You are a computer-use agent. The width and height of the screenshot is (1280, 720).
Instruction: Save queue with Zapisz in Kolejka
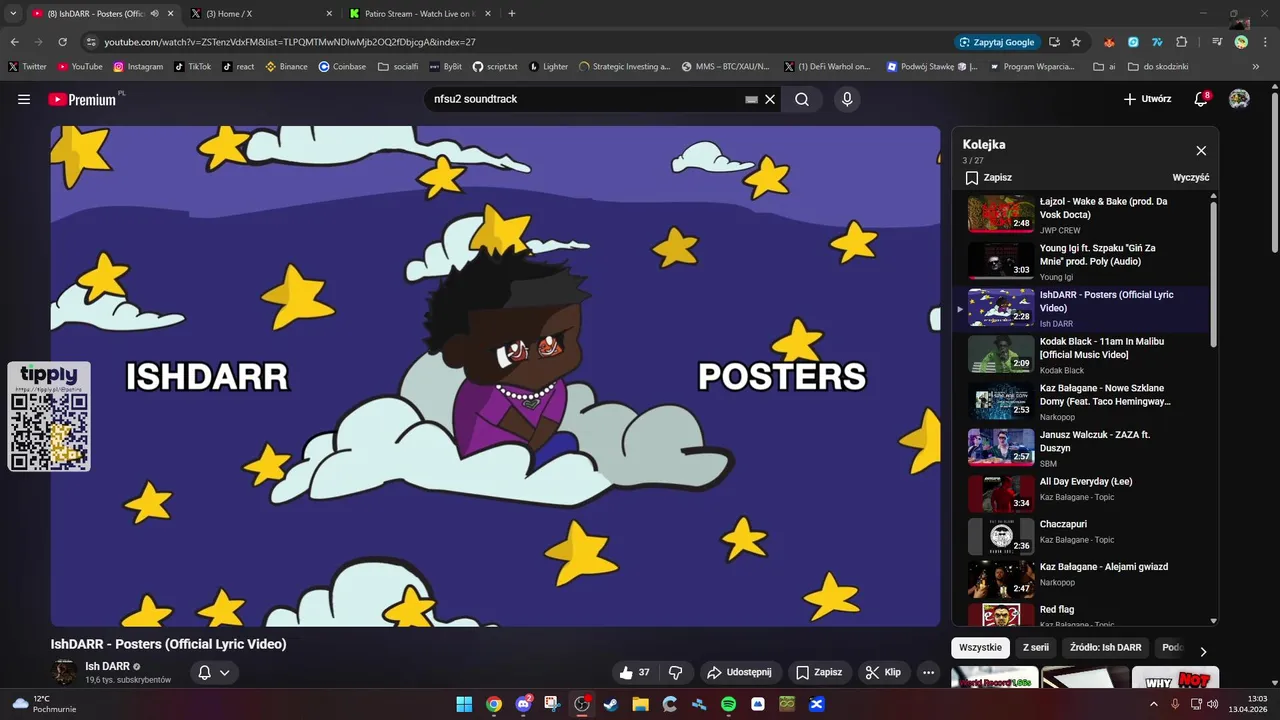988,177
